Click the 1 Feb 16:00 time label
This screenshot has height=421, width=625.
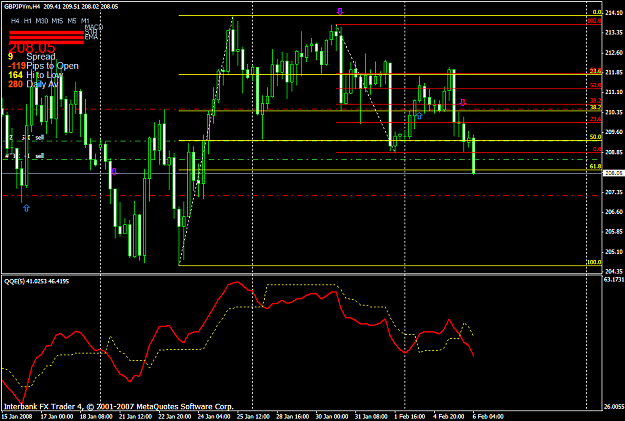pyautogui.click(x=410, y=416)
